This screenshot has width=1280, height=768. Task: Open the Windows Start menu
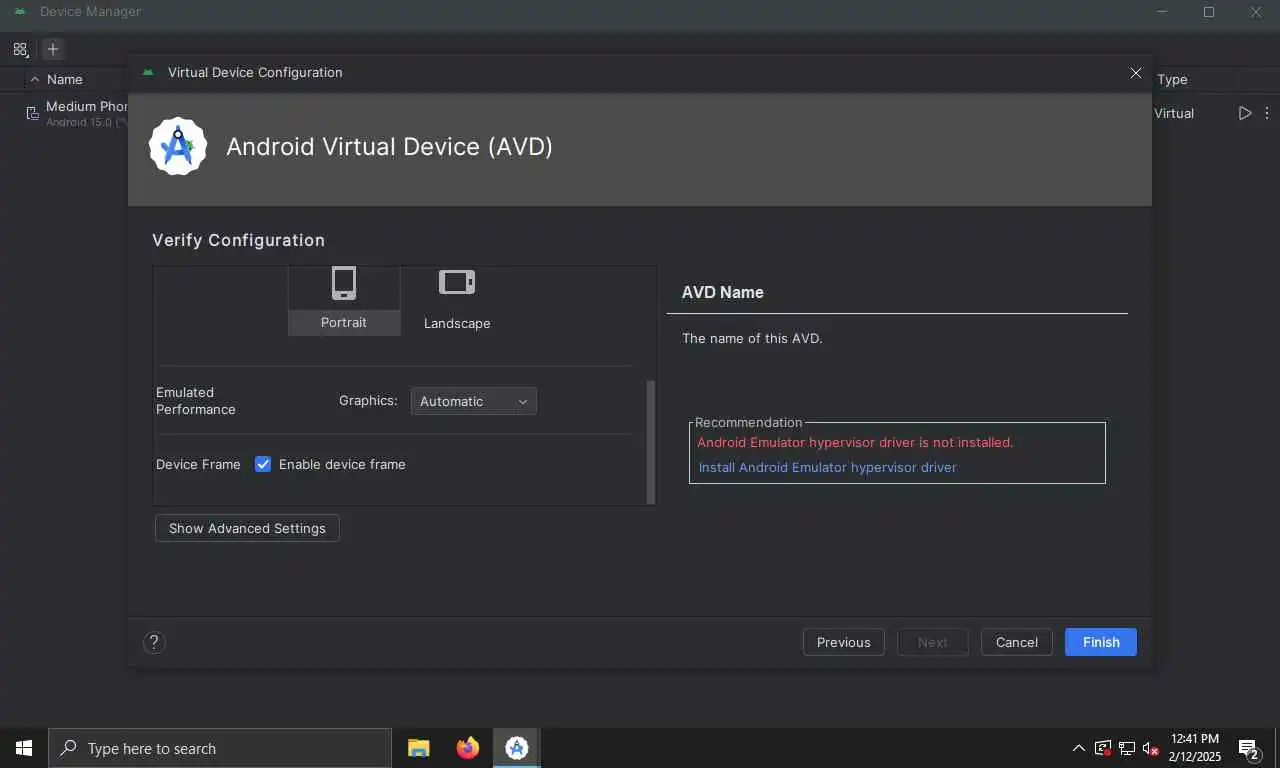pos(24,748)
